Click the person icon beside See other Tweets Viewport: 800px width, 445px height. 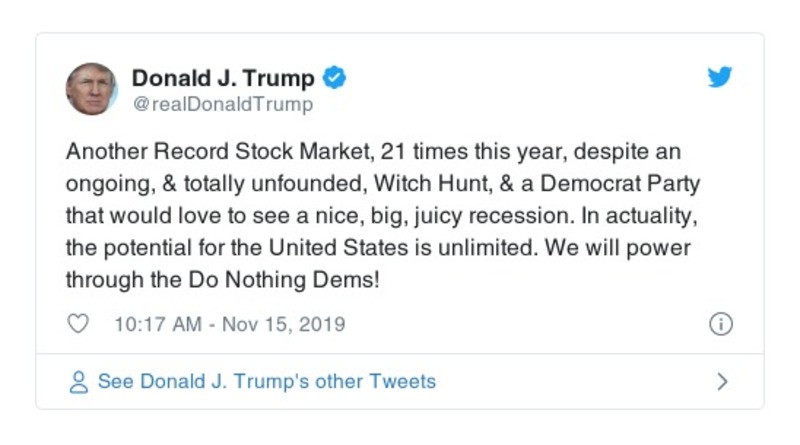pos(79,382)
